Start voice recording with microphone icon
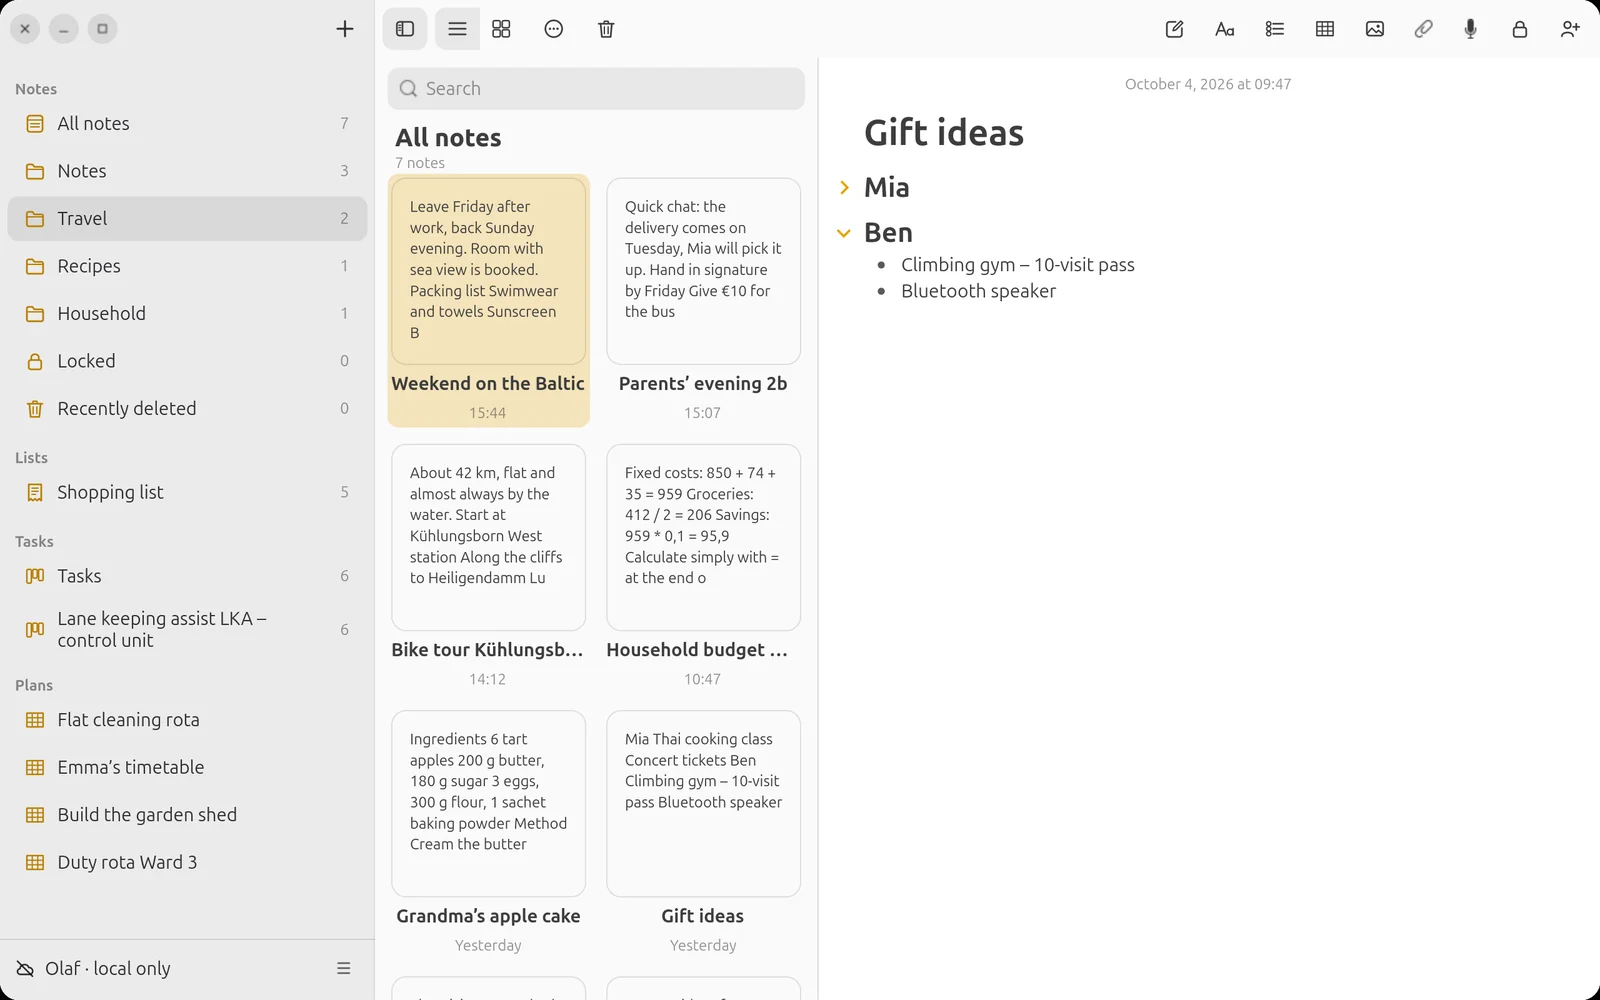Viewport: 1600px width, 1000px height. click(x=1471, y=29)
